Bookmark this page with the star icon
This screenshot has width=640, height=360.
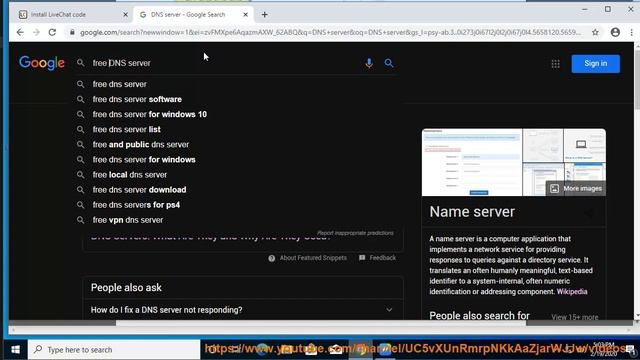tap(595, 32)
